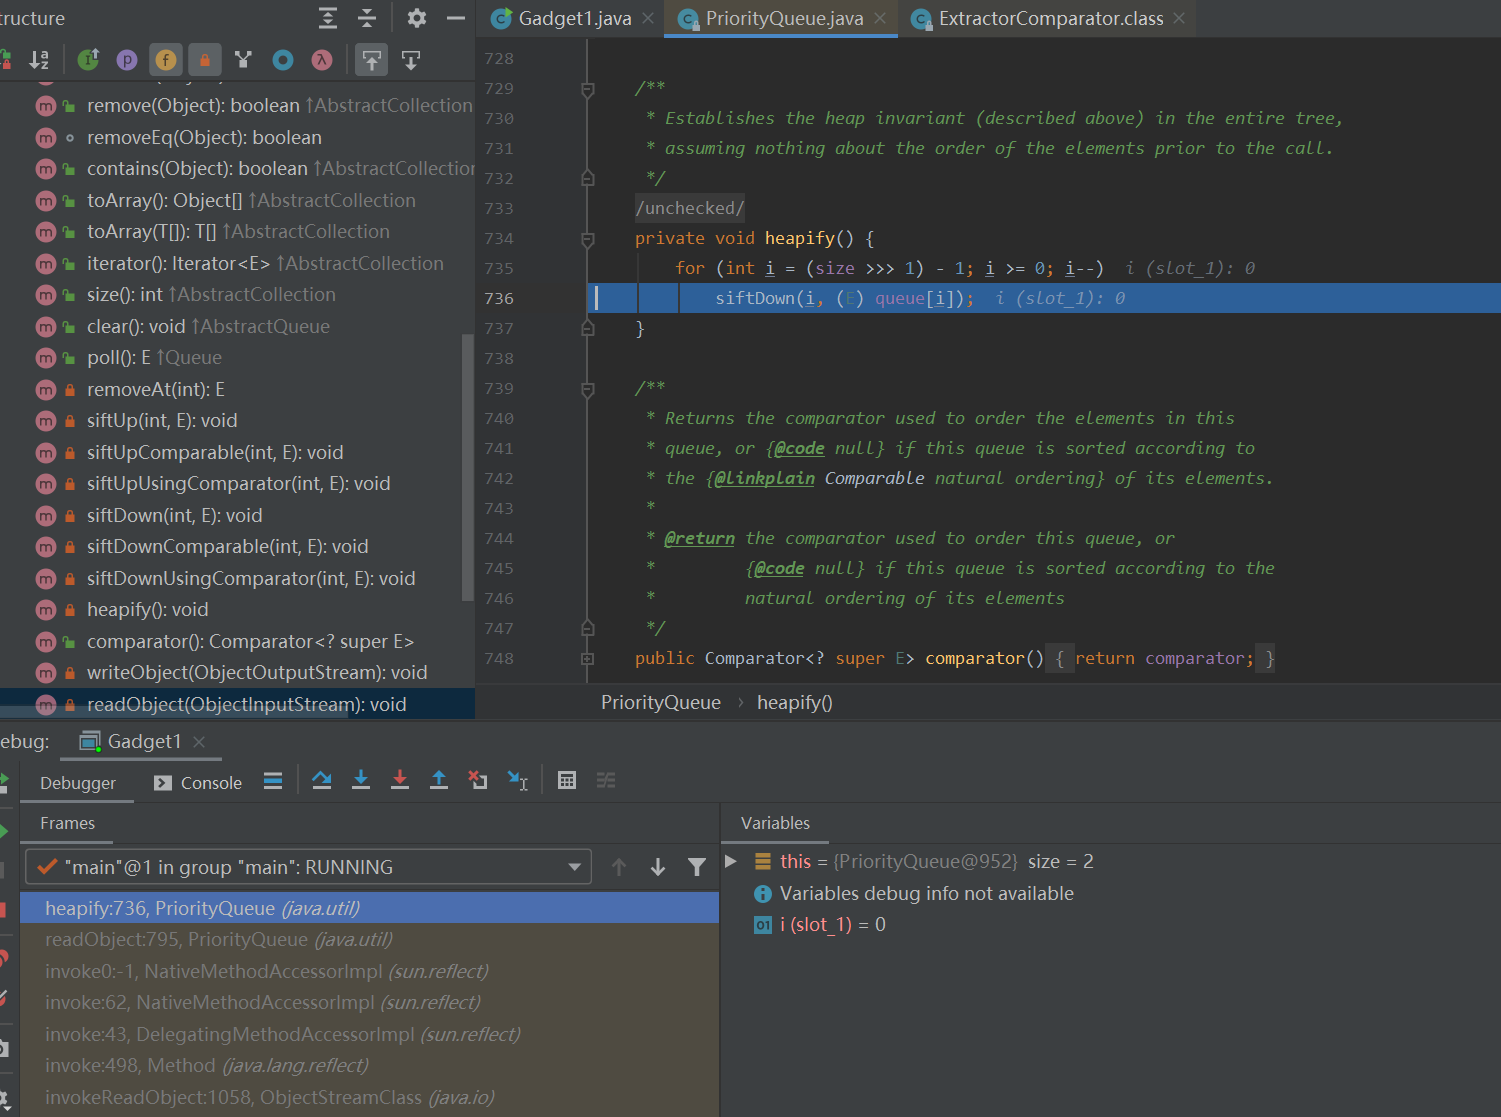Collapse heapify method fold at line 734
1501x1117 pixels.
point(588,239)
